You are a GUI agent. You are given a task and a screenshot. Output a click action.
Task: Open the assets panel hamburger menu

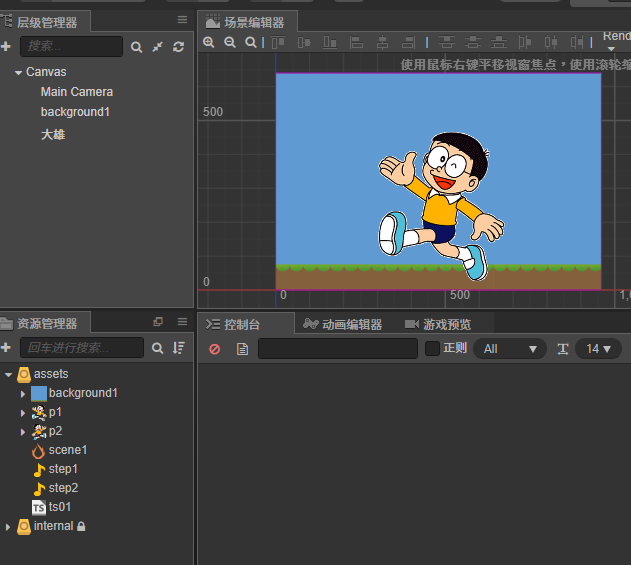tap(182, 321)
